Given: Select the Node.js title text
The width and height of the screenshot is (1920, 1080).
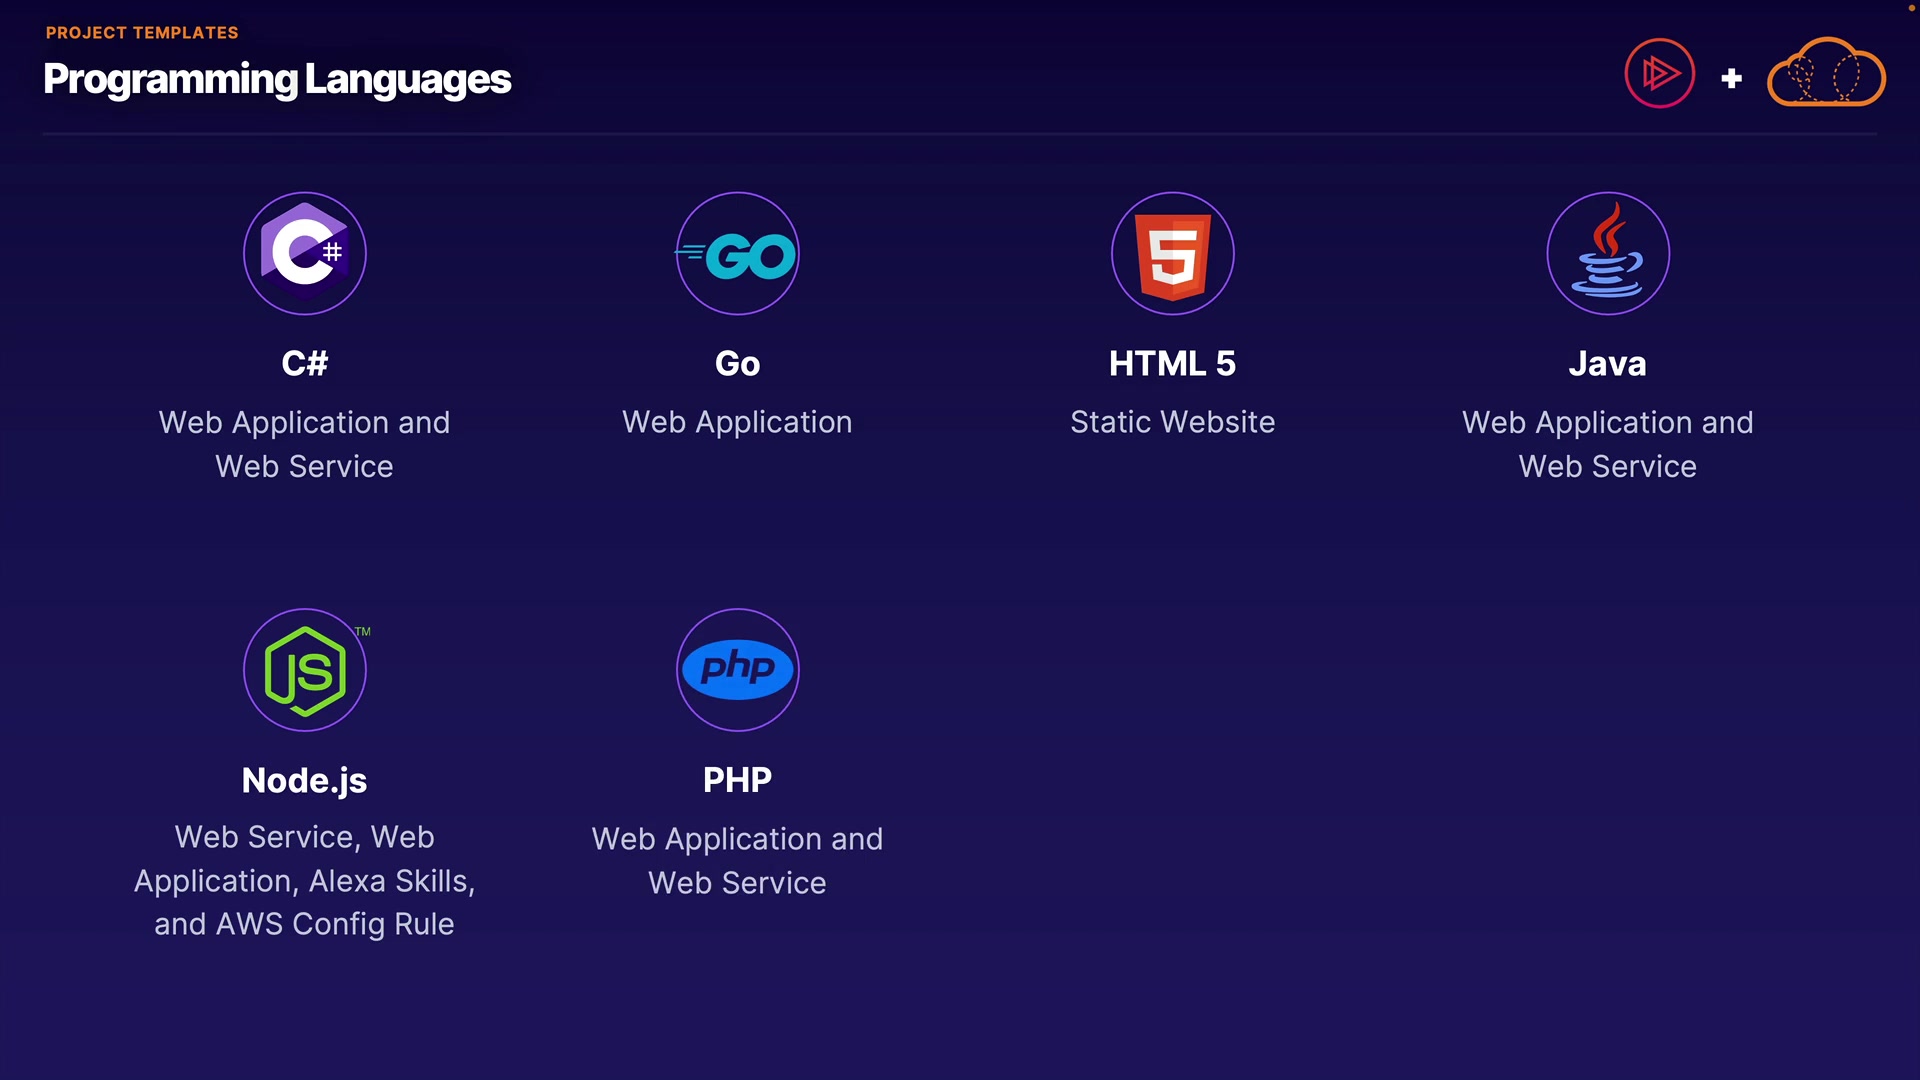Looking at the screenshot, I should coord(305,780).
